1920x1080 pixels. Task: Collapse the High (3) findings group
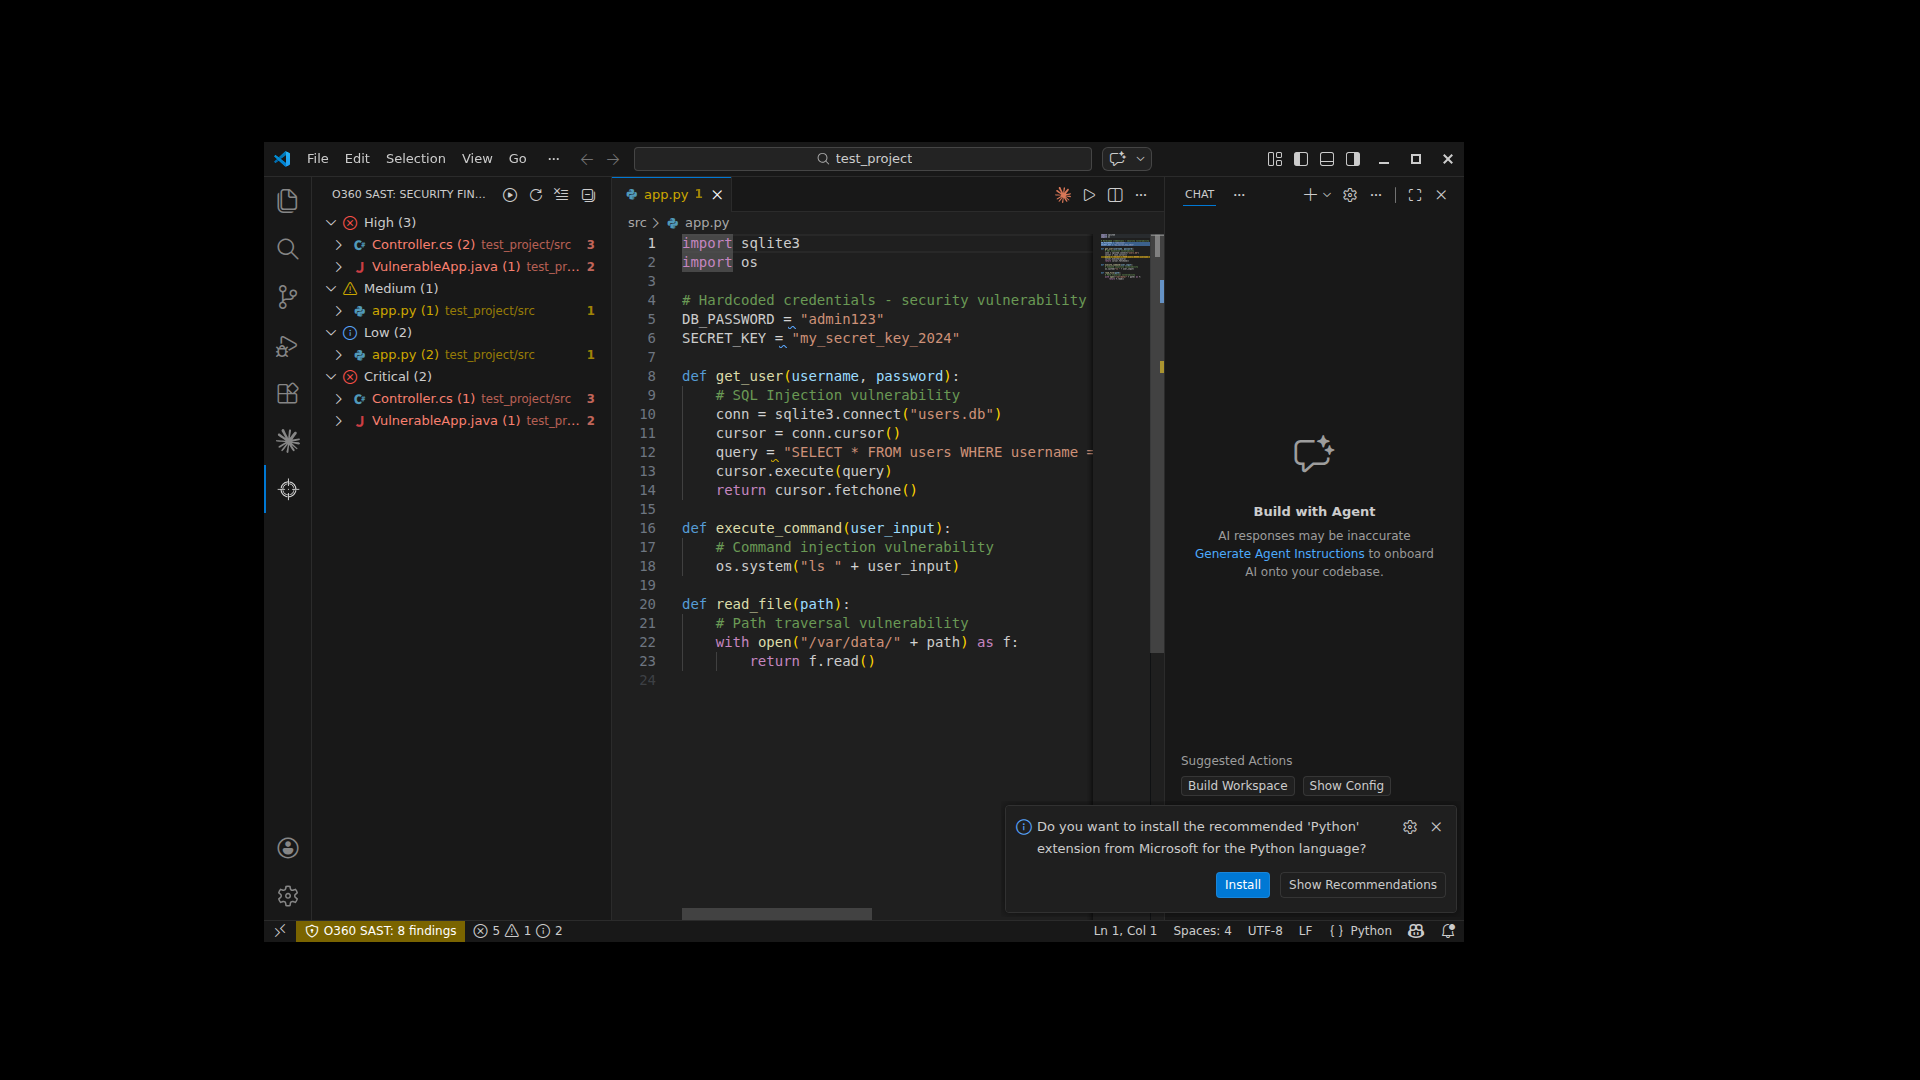click(x=330, y=222)
